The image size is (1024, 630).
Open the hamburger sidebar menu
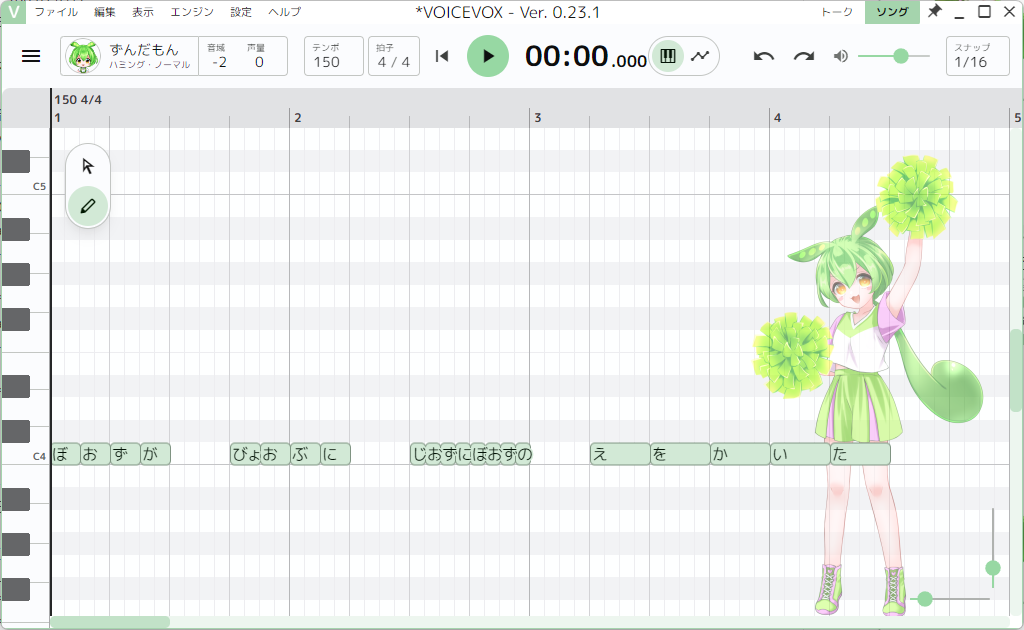coord(31,56)
